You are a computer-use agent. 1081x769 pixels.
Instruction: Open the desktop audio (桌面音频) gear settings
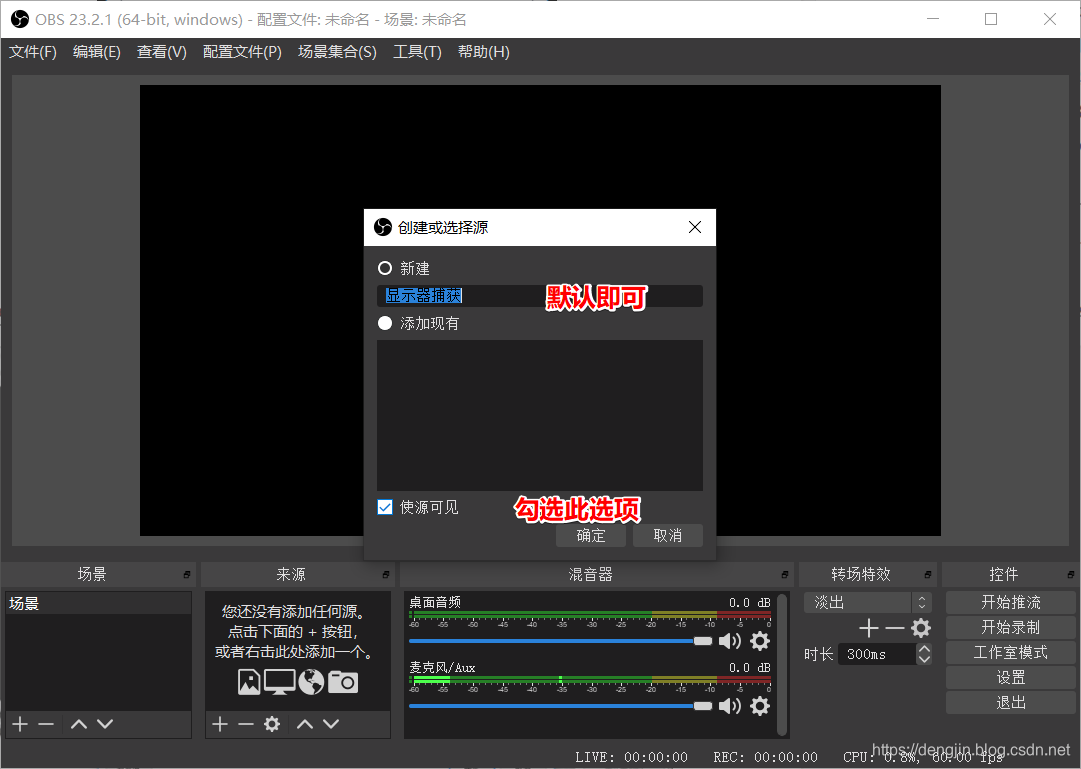[x=760, y=641]
